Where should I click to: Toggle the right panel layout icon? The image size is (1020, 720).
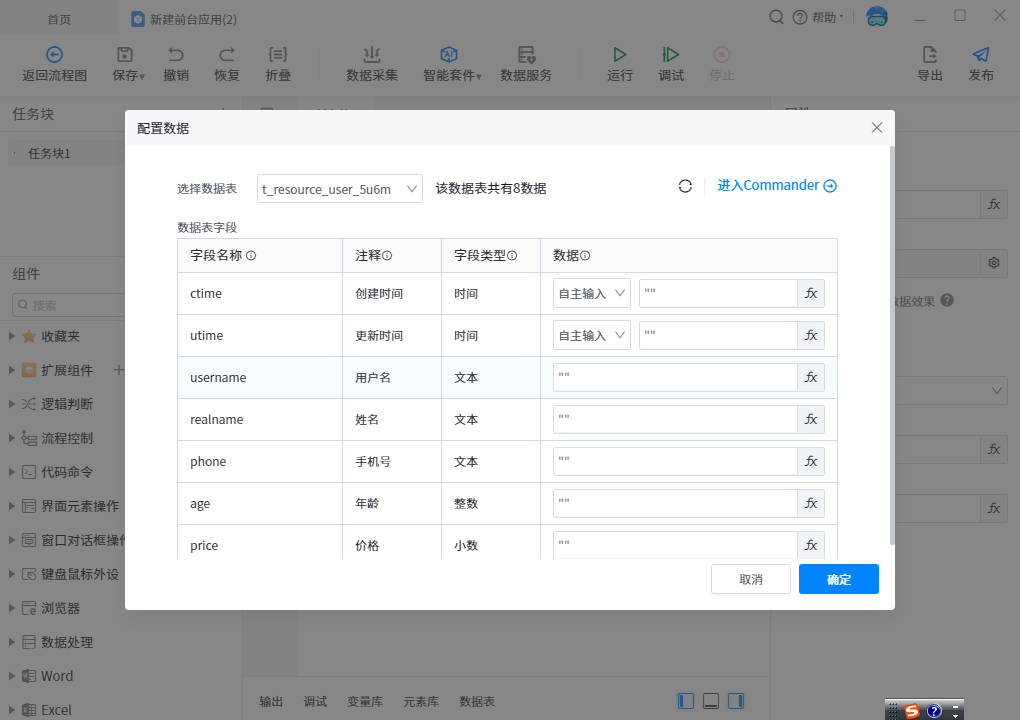[736, 701]
